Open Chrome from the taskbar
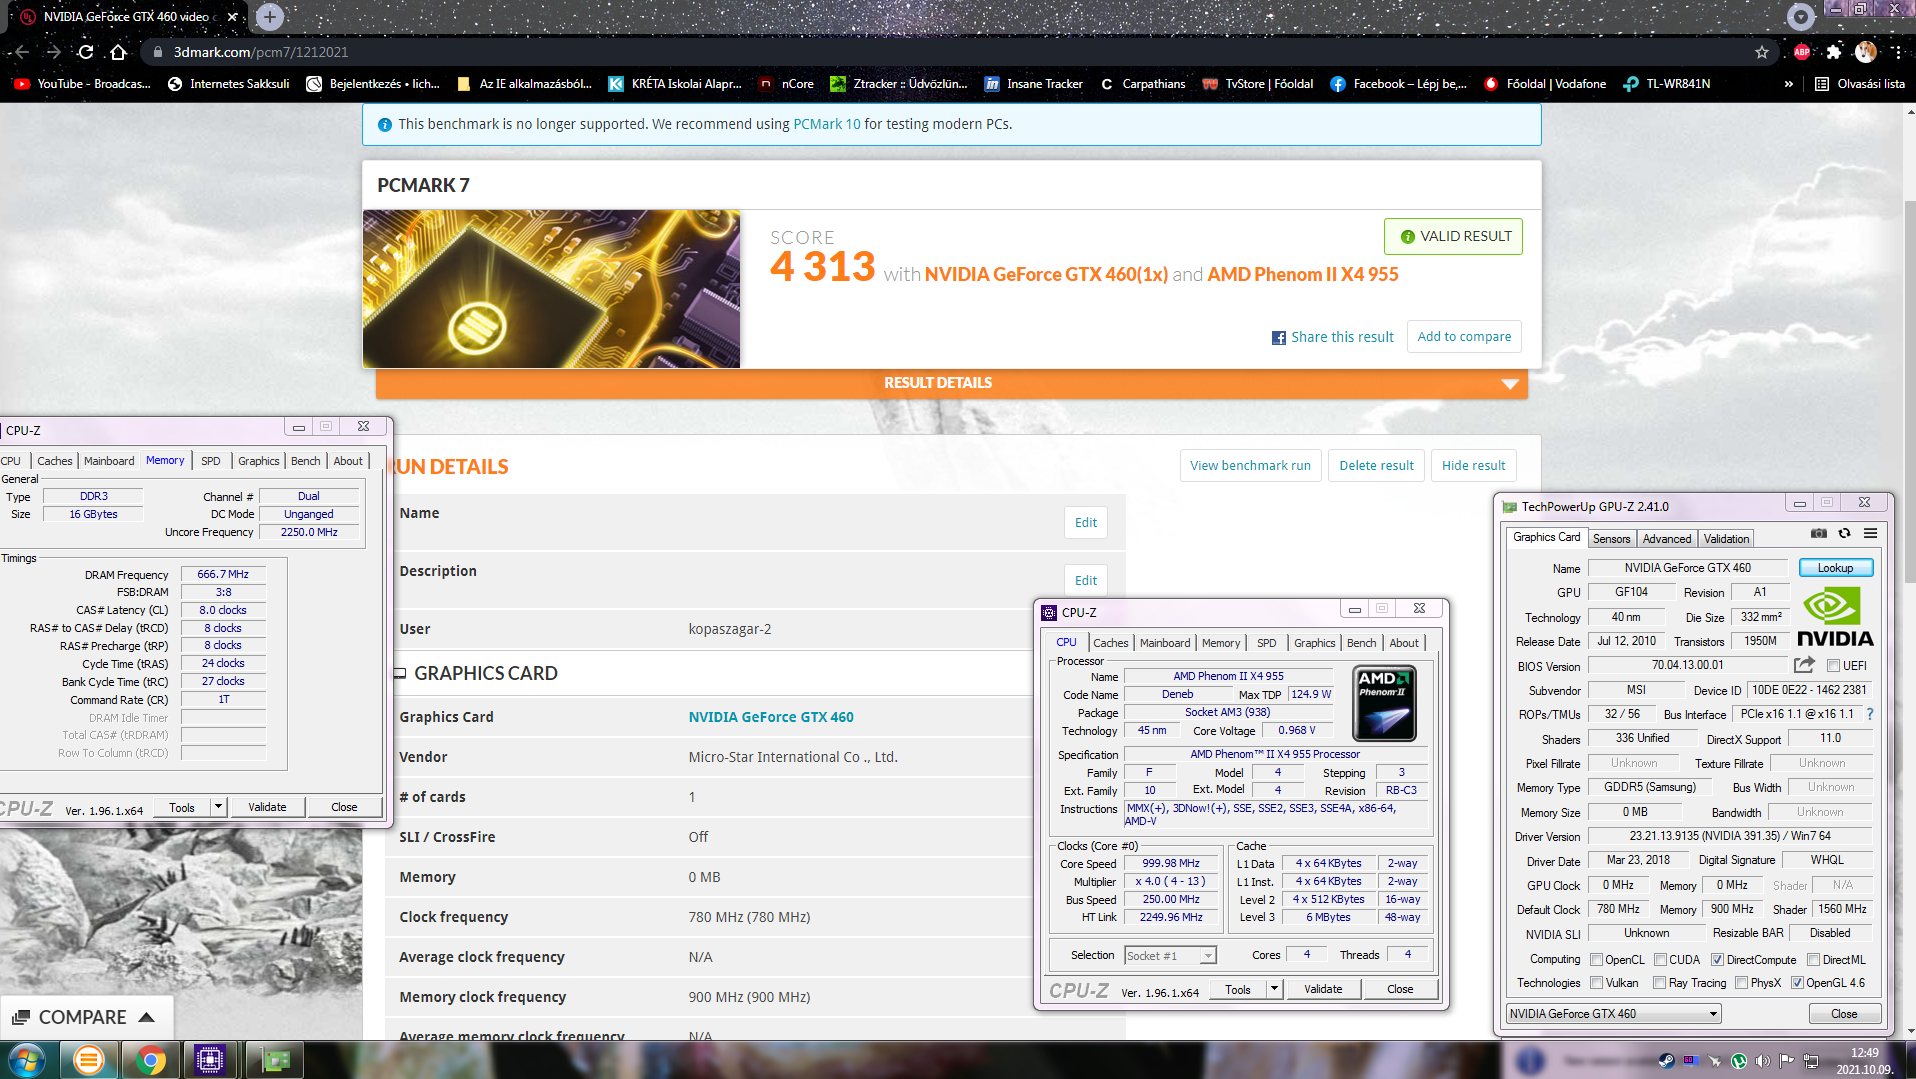This screenshot has width=1916, height=1079. [150, 1060]
